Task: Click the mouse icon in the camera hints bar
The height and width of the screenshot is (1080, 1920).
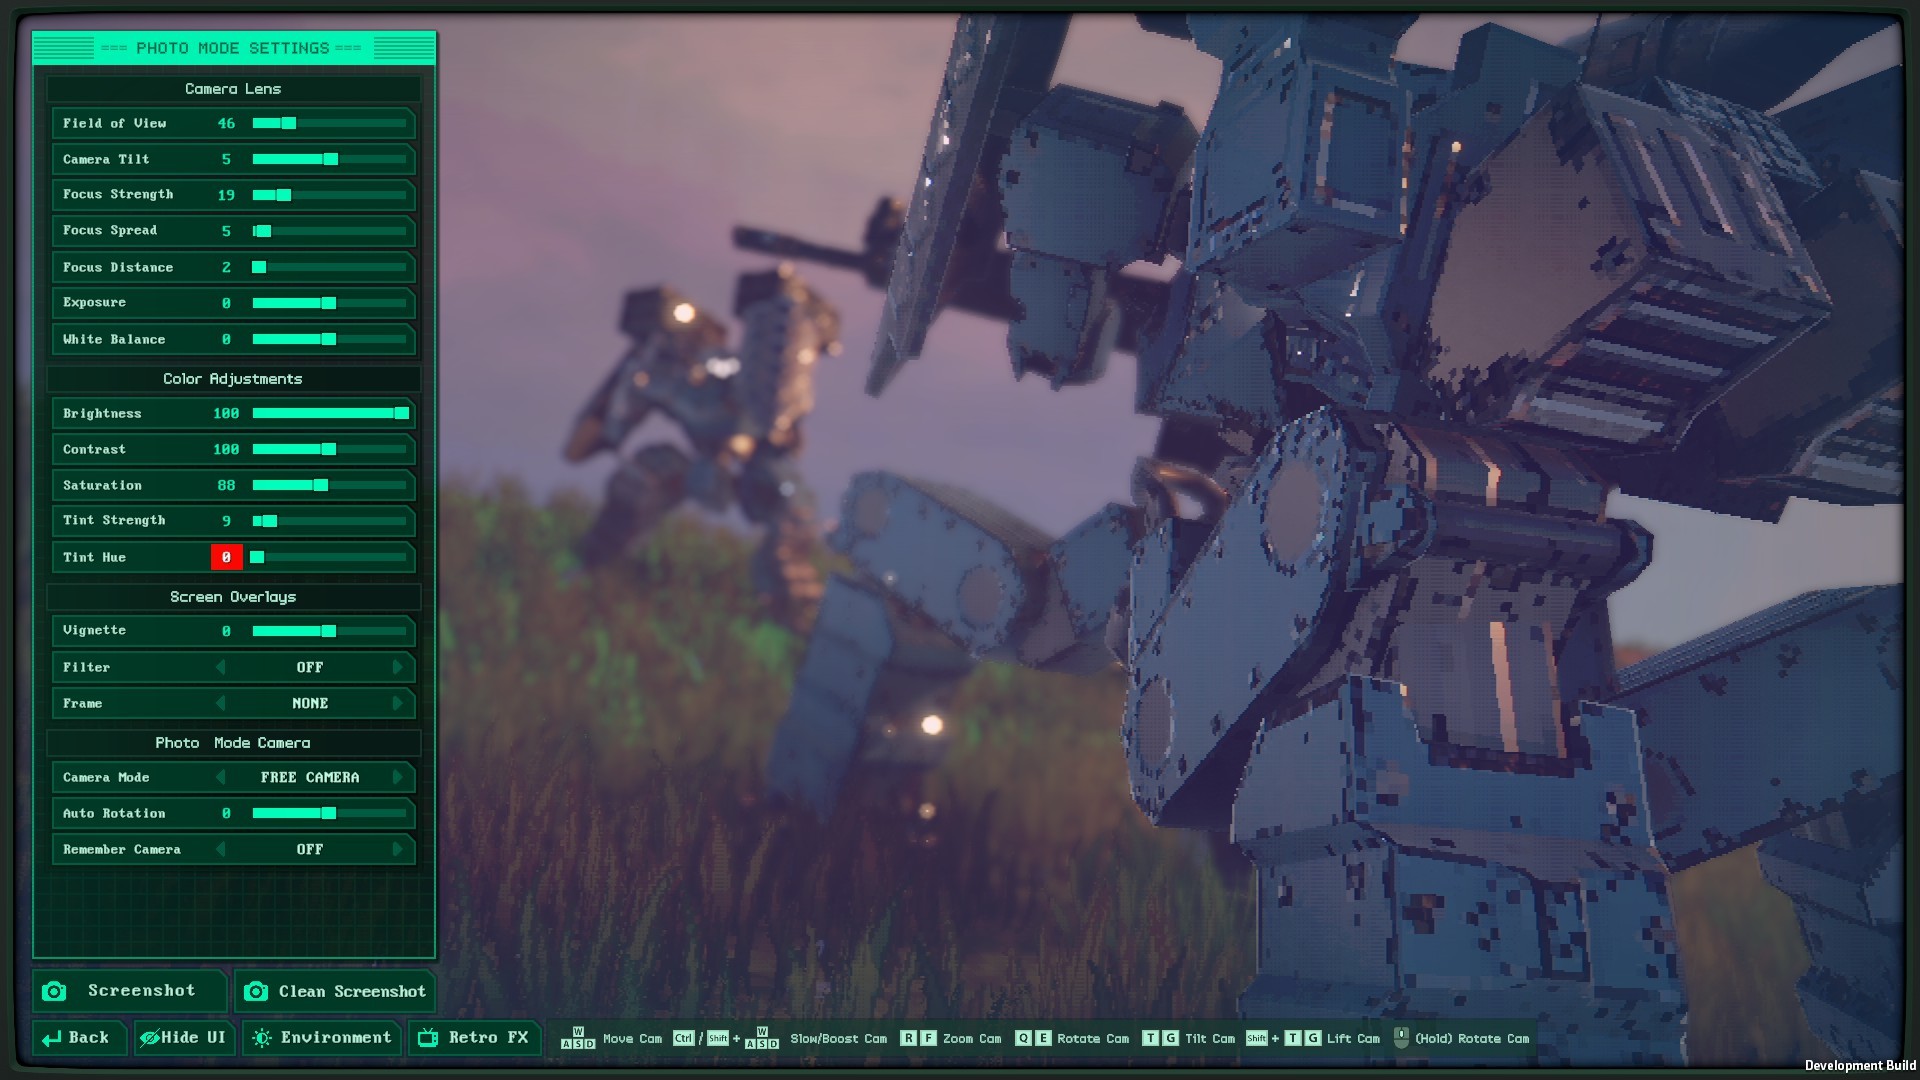Action: click(x=1403, y=1038)
